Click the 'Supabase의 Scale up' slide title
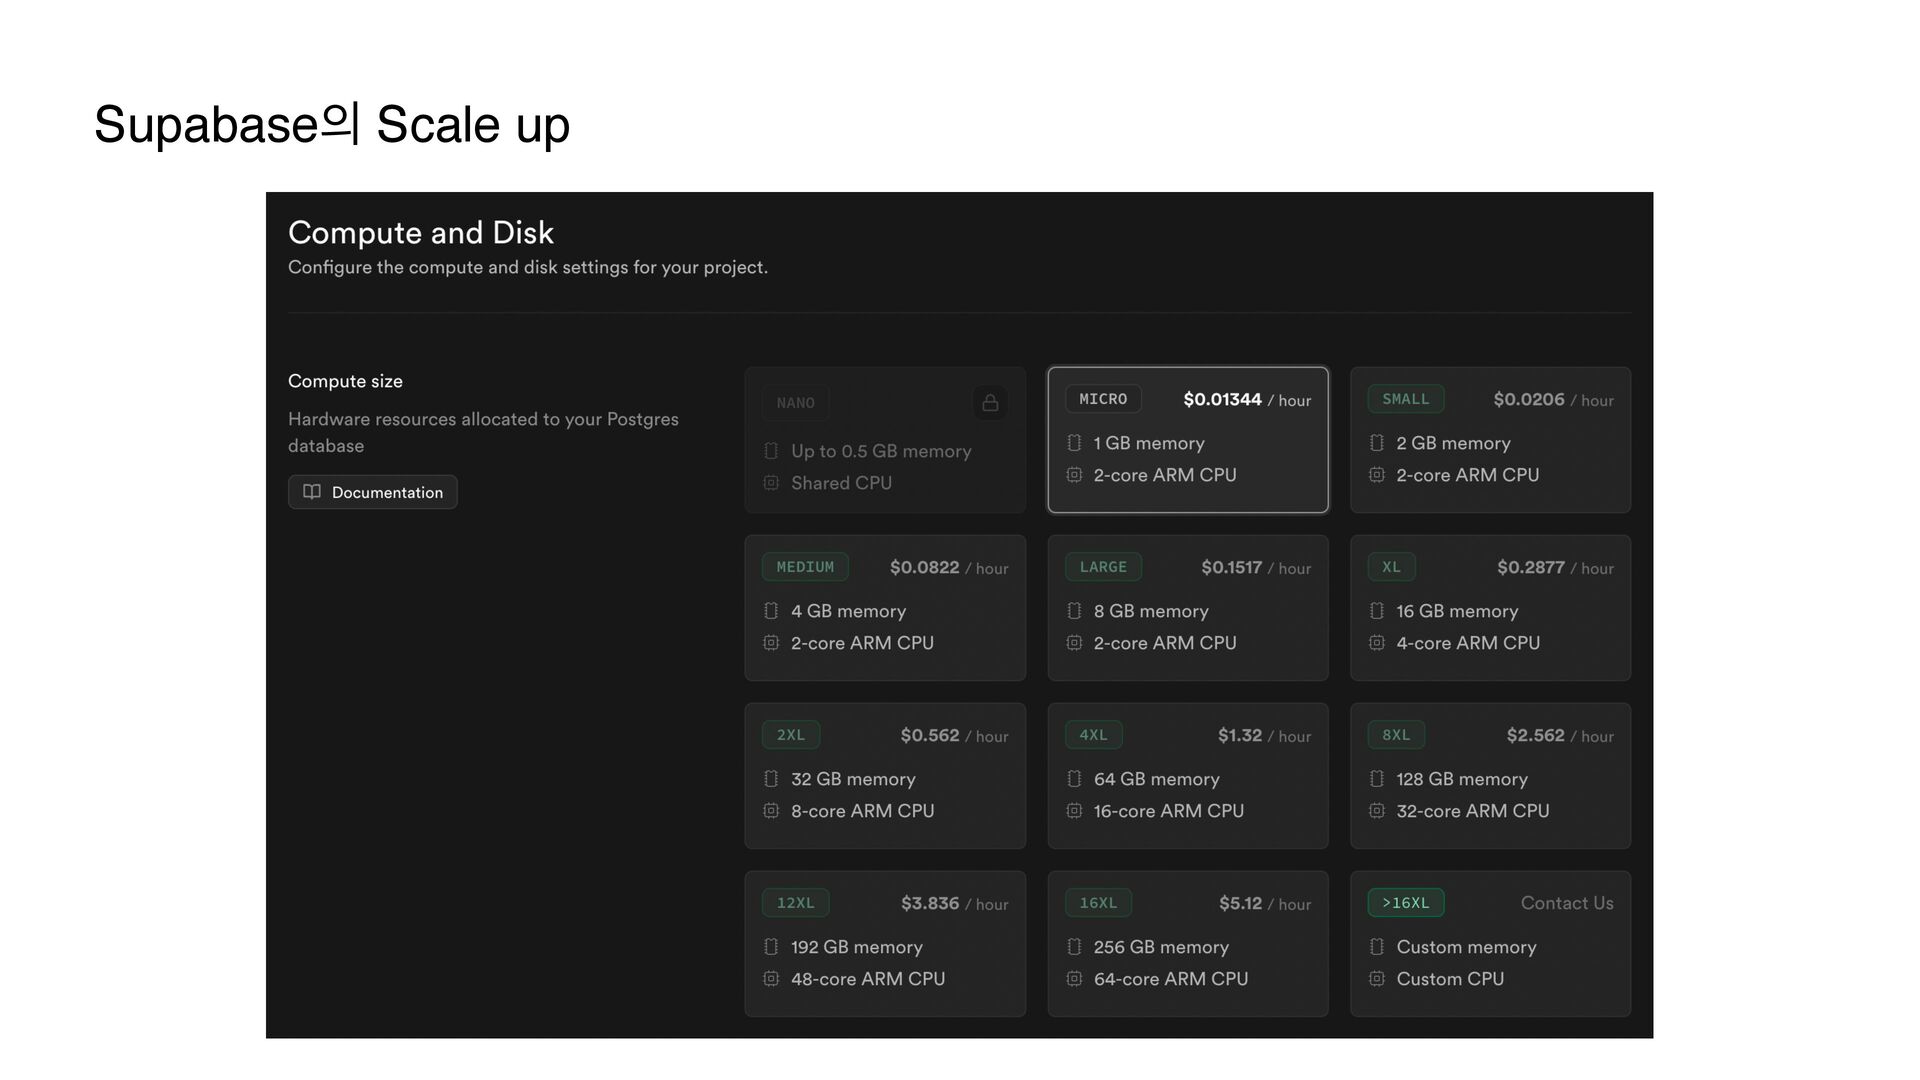Image resolution: width=1920 pixels, height=1080 pixels. 332,125
